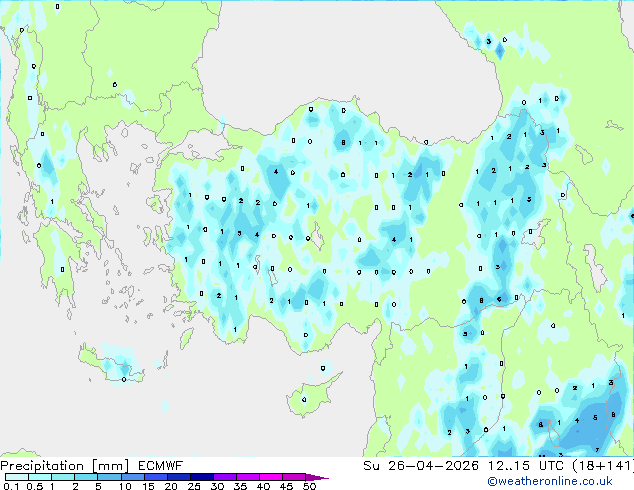
Task: Click the 30–35 mm purple legend swatch
Action: (x=225, y=477)
